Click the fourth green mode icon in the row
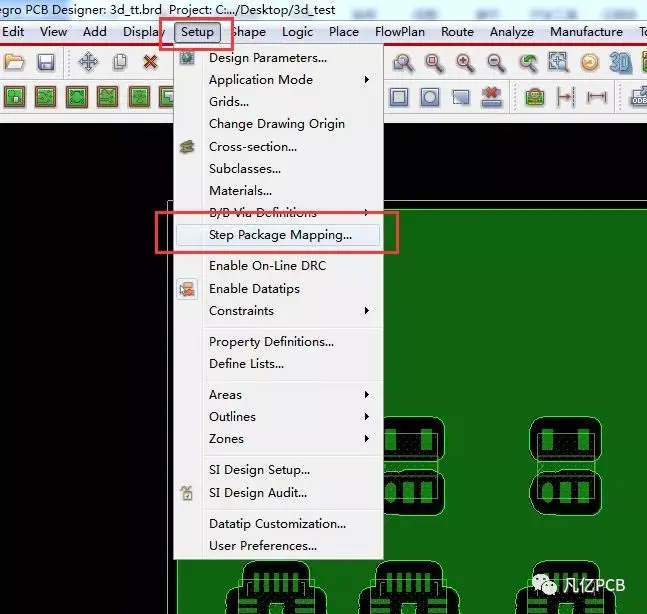 click(107, 97)
